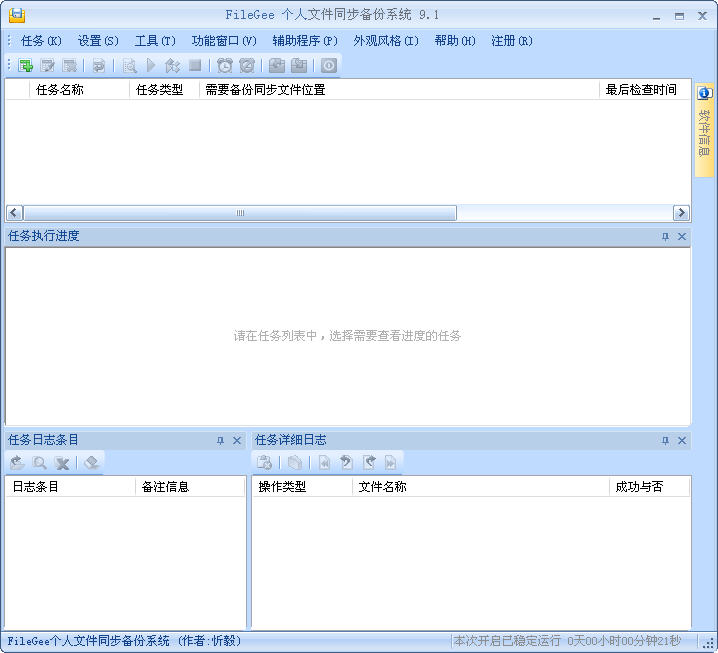This screenshot has height=653, width=718.
Task: Click 日志条目 column header
Action: coord(71,486)
